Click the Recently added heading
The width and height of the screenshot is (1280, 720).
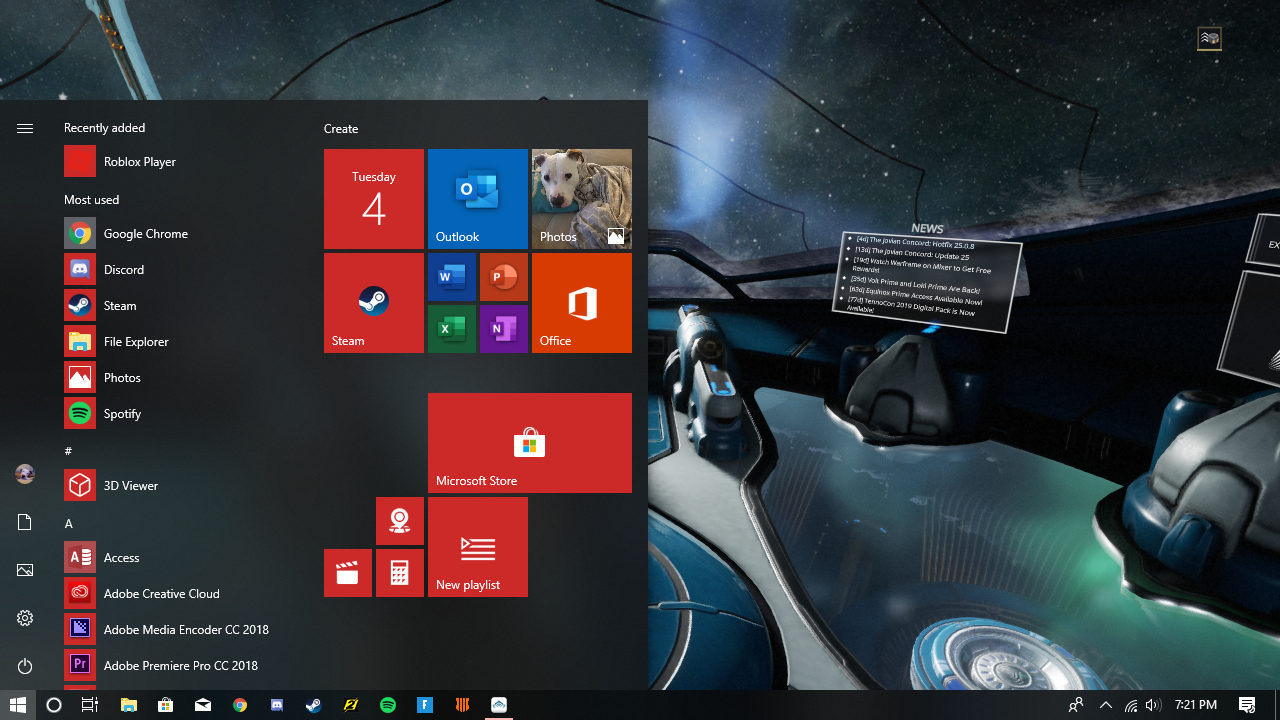click(105, 128)
